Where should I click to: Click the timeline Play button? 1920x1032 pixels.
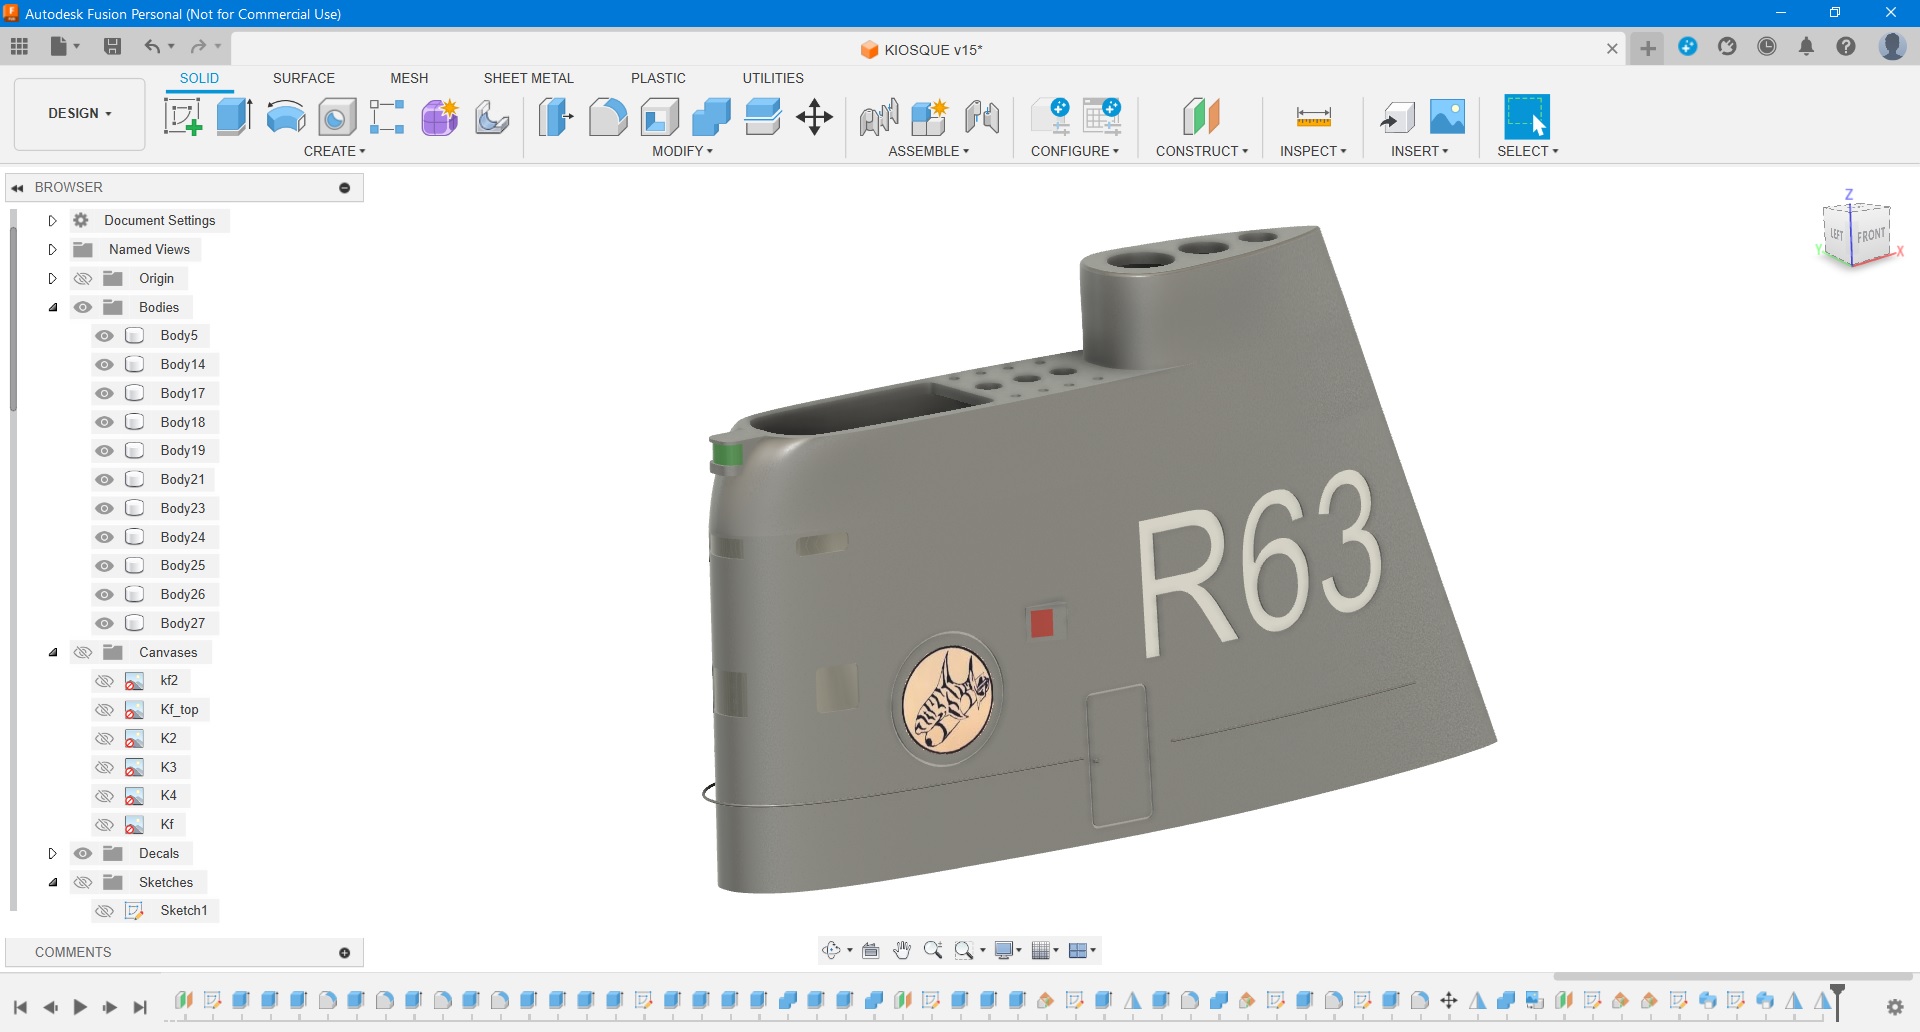pyautogui.click(x=80, y=1007)
